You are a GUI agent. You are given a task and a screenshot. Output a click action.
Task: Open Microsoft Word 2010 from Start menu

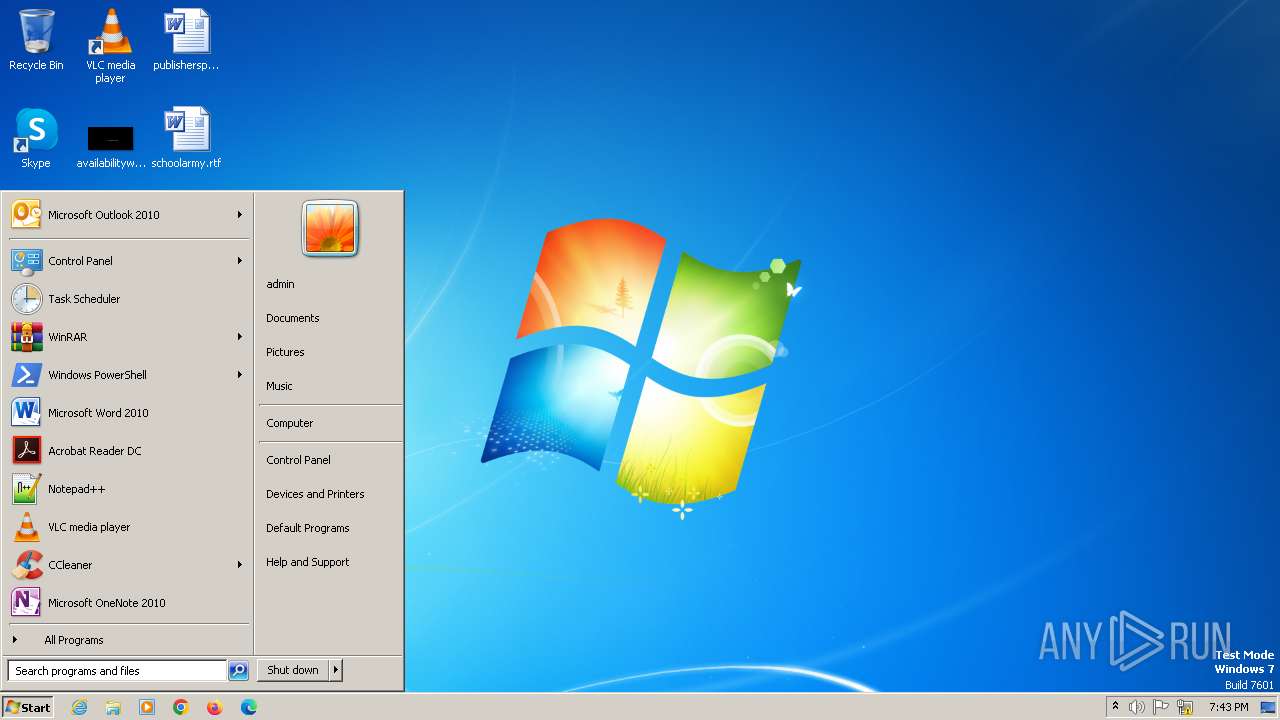129,413
